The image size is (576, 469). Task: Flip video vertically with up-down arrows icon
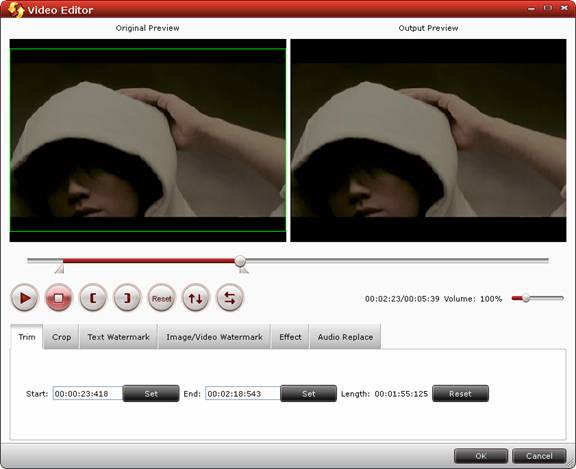coord(195,297)
